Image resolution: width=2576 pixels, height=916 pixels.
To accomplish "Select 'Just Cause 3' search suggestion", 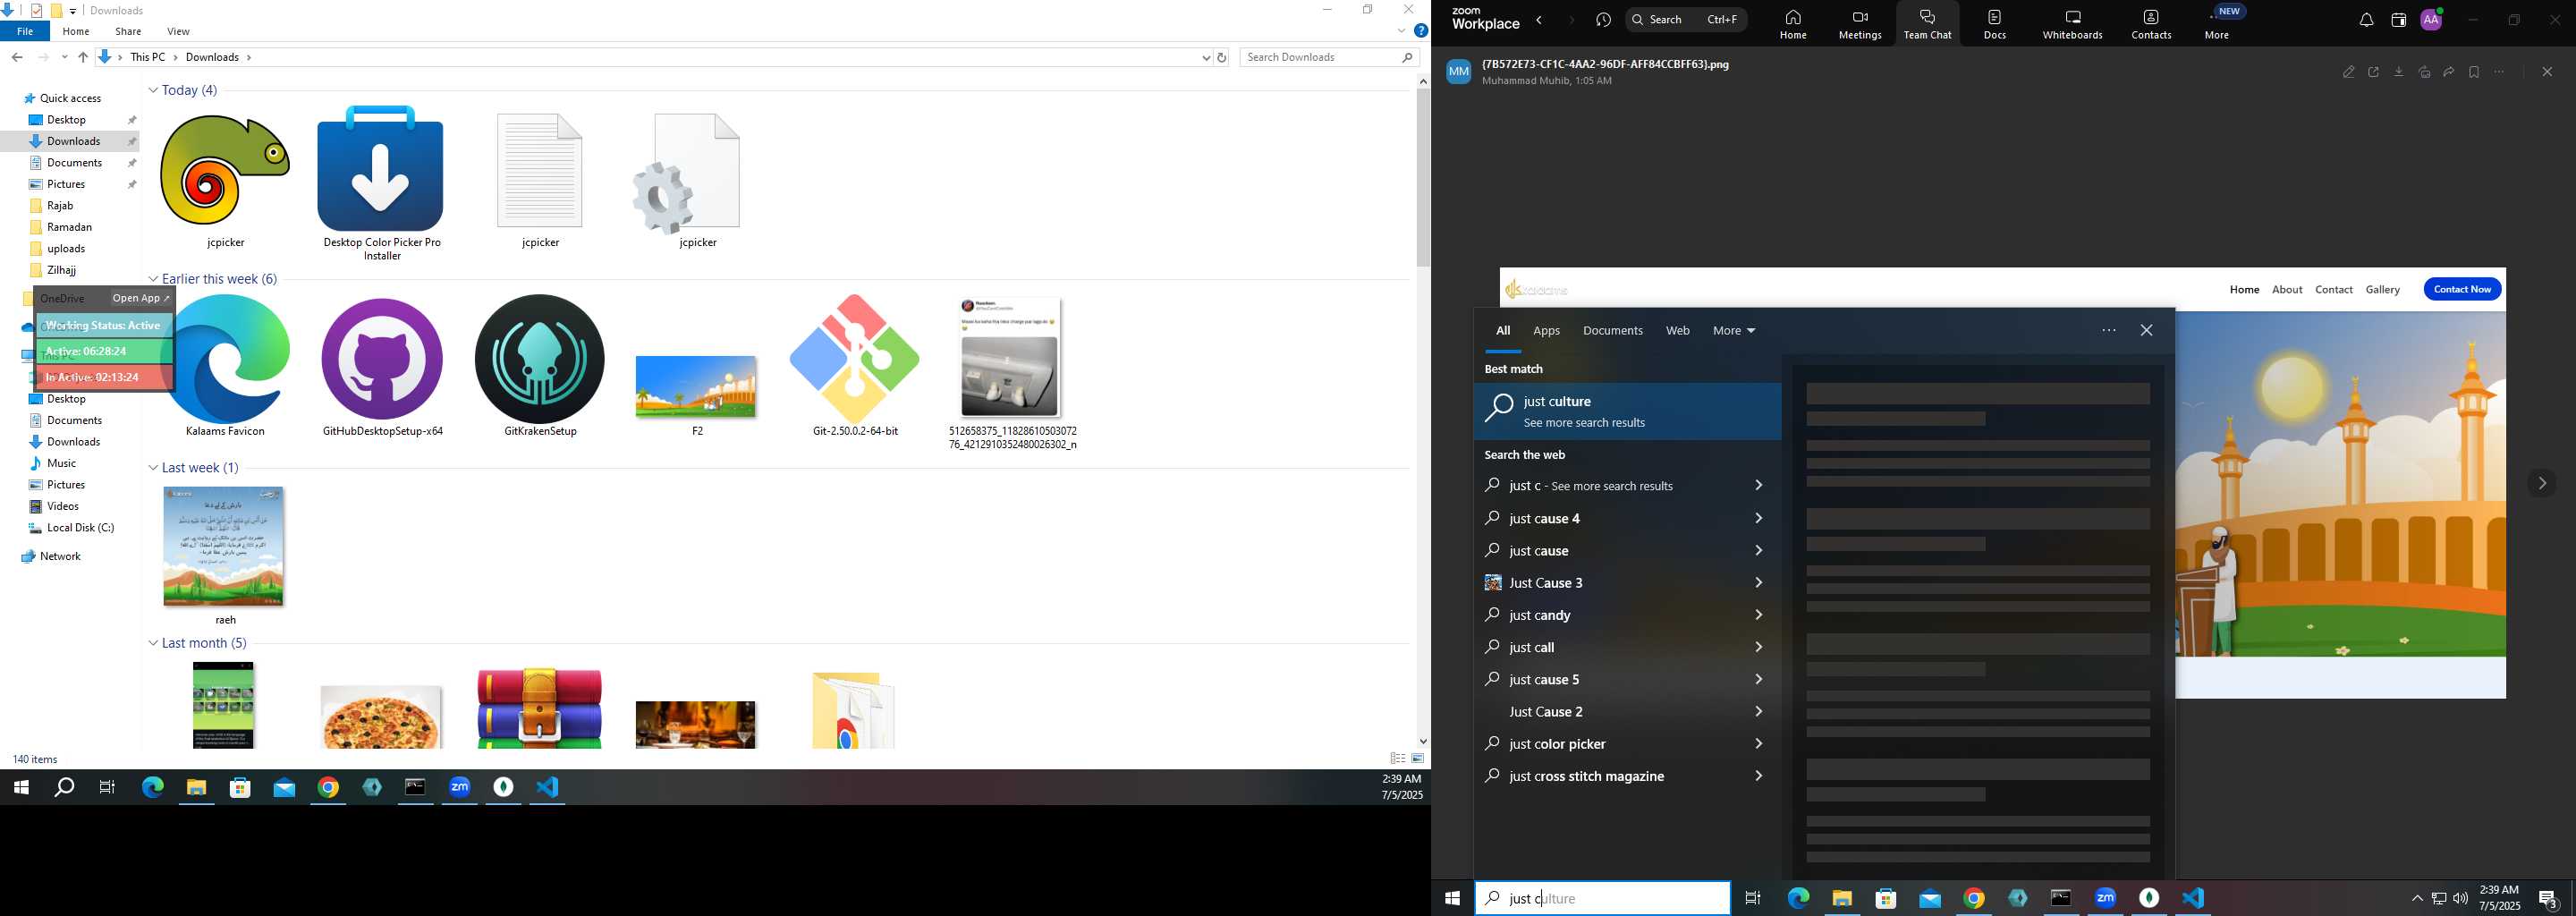I will tap(1627, 583).
